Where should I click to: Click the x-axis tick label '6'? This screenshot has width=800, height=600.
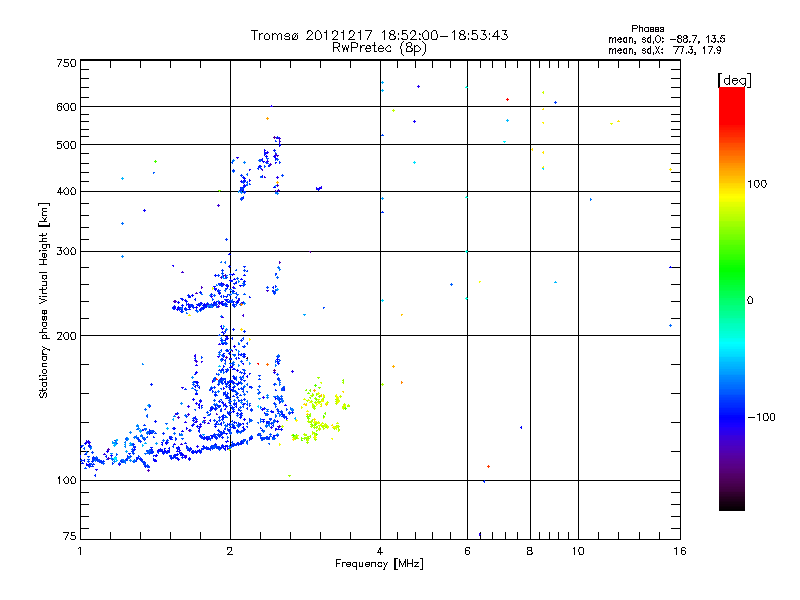[467, 551]
